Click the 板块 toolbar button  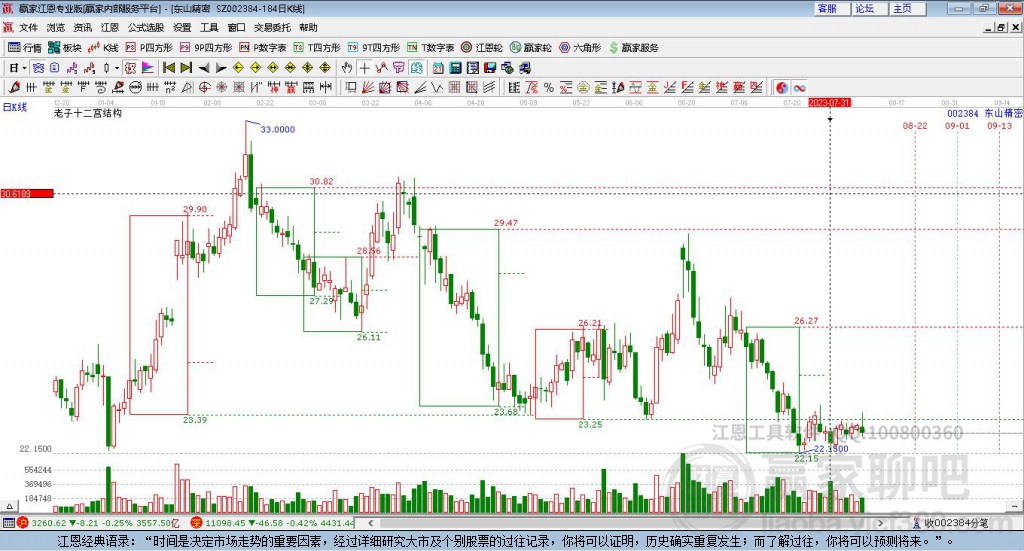tap(65, 48)
